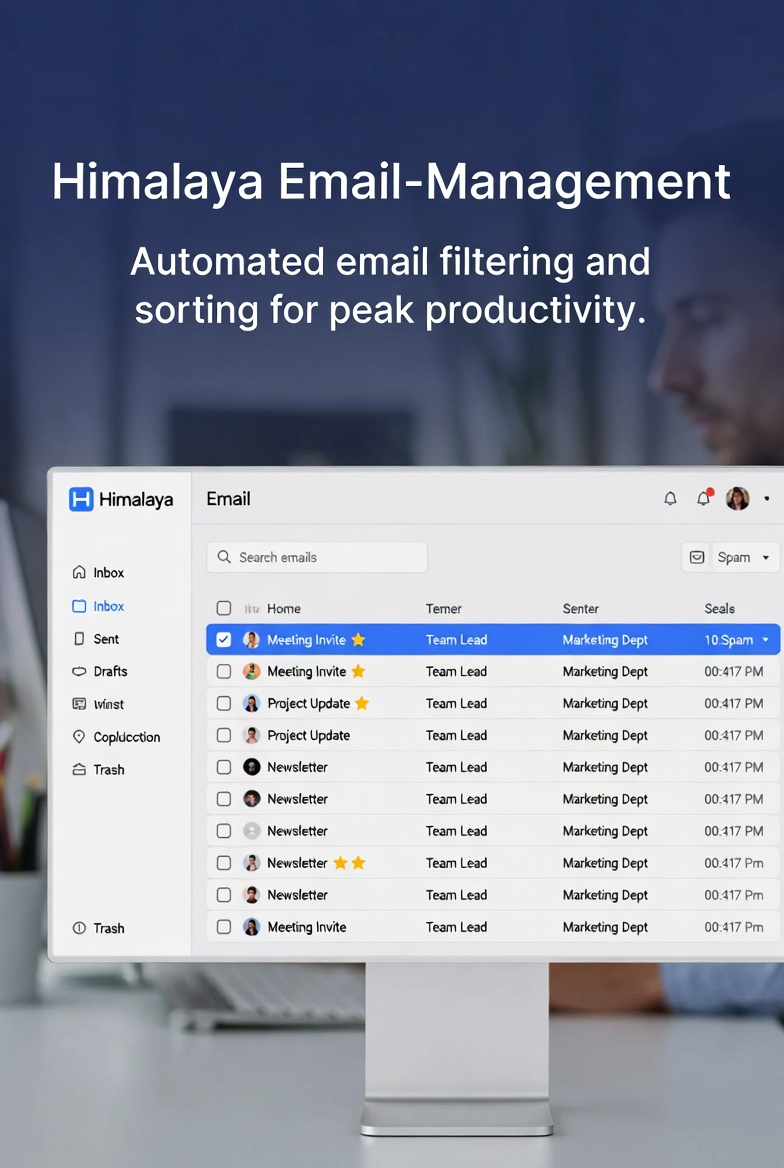
Task: Open the Spam dropdown above the table
Action: pyautogui.click(x=745, y=557)
